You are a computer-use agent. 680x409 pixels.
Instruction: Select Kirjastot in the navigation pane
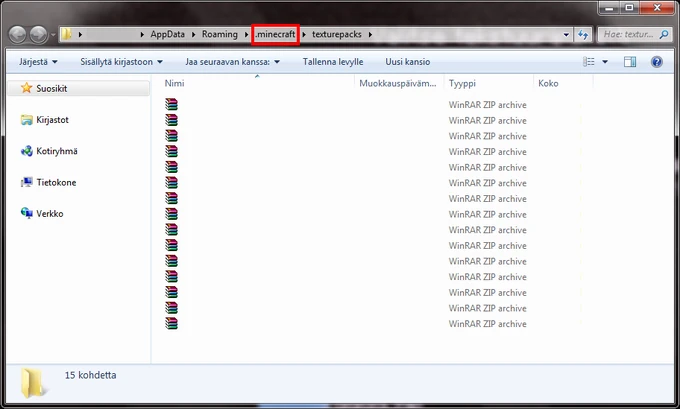pyautogui.click(x=45, y=120)
